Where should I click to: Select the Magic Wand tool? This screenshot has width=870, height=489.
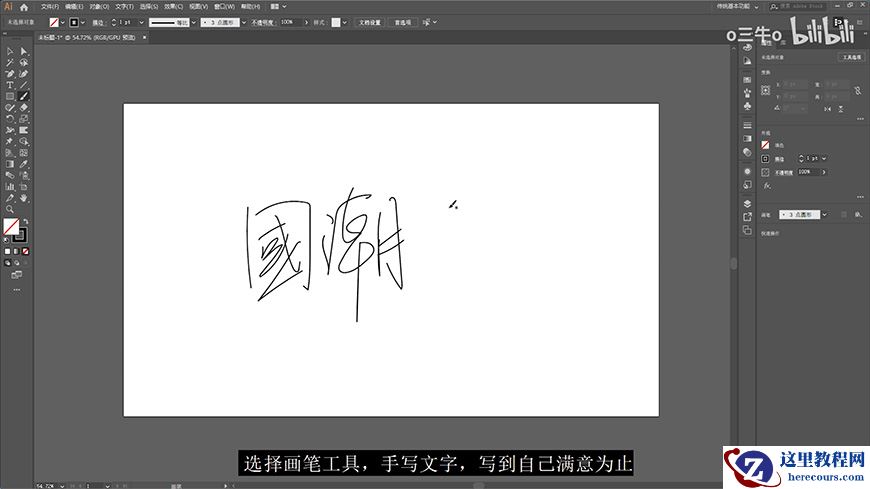pyautogui.click(x=10, y=62)
